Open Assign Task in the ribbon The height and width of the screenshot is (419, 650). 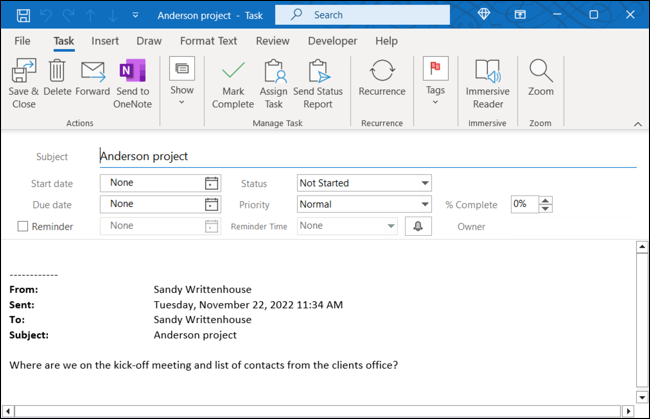(x=274, y=82)
